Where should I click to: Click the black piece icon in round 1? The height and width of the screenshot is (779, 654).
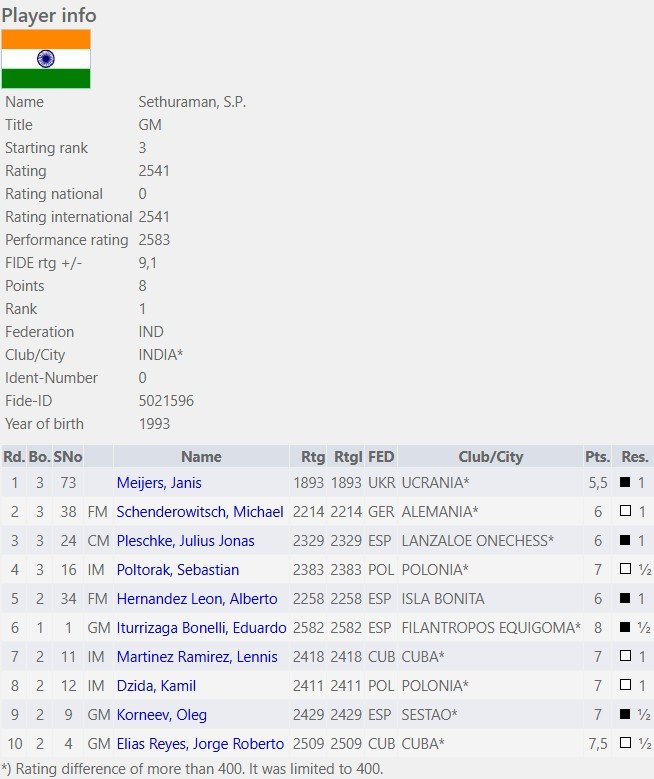pos(625,481)
